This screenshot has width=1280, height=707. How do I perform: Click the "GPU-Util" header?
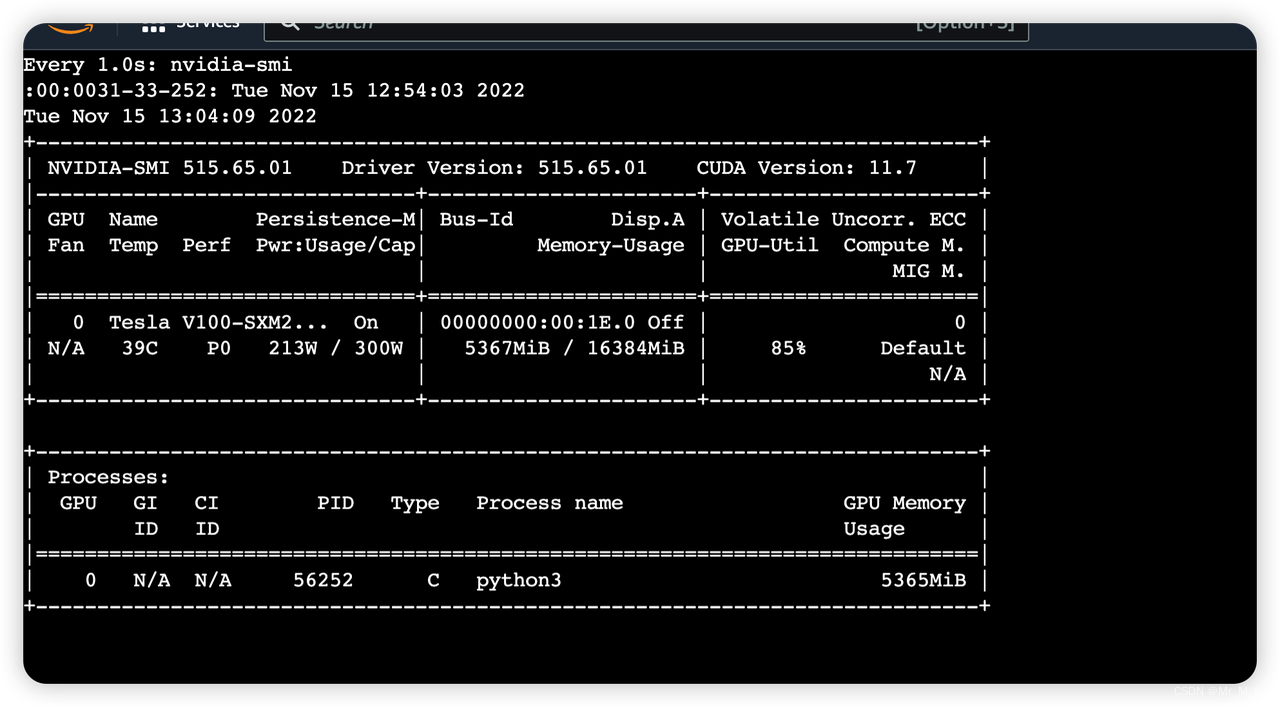pyautogui.click(x=770, y=245)
